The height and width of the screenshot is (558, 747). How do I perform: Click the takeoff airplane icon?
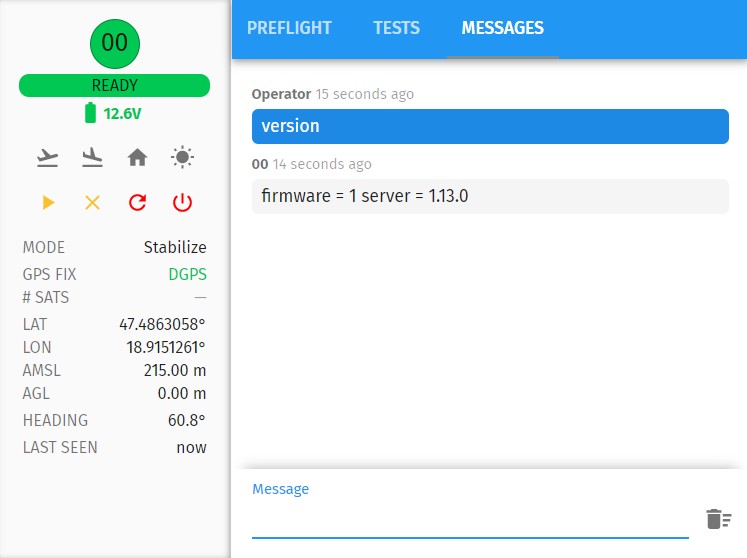[x=47, y=157]
